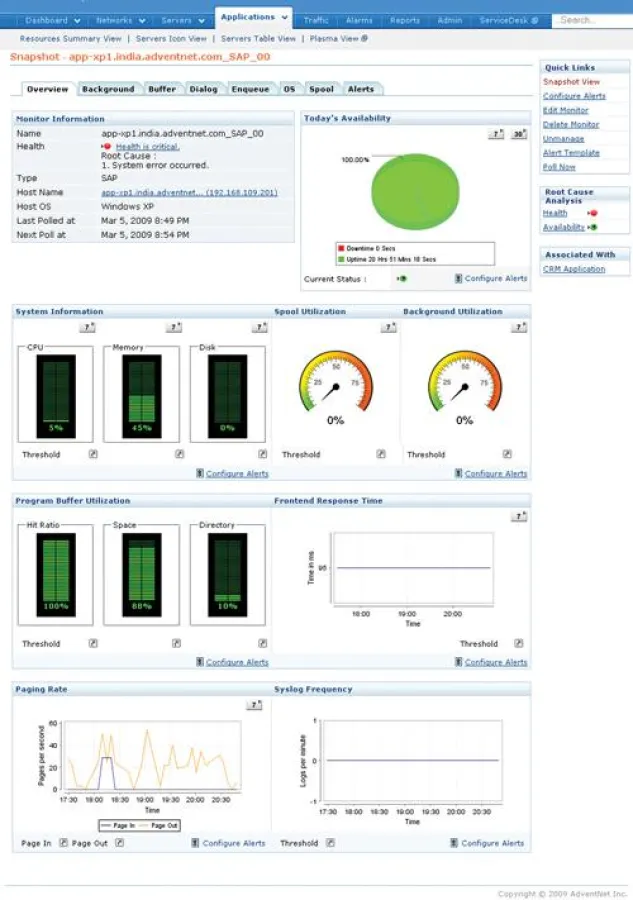Open 7-day CPU report icon
Viewport: 633px width, 900px height.
point(87,327)
